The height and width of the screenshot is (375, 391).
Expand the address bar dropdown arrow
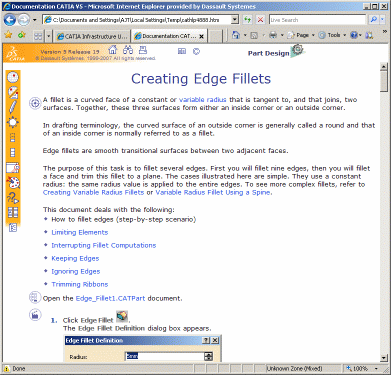235,20
